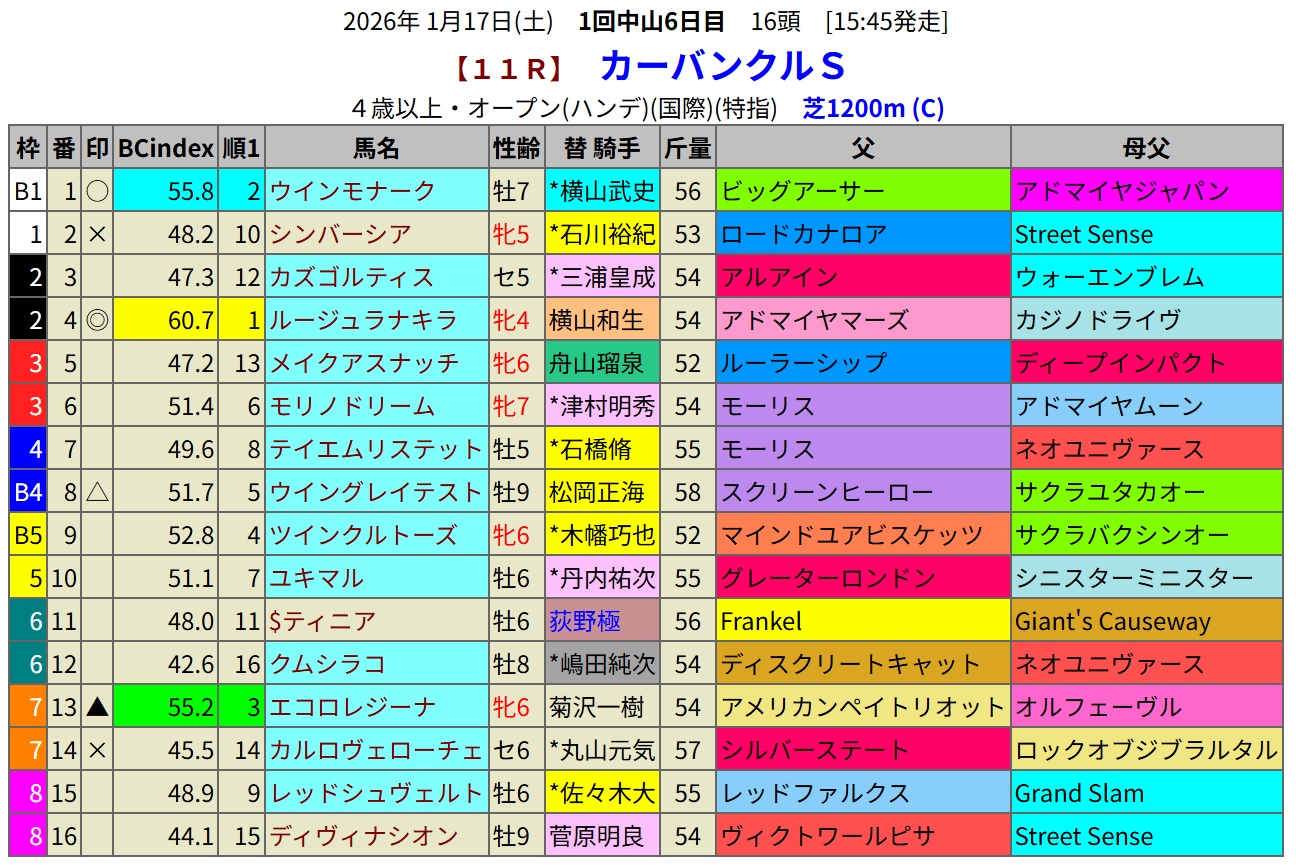The height and width of the screenshot is (865, 1296).
Task: Click the ▲ mark for エコロレジーナ
Action: tap(97, 707)
